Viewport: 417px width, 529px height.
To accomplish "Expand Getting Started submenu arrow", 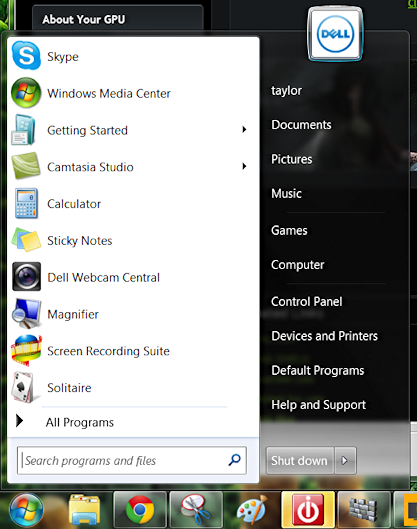I will click(x=244, y=130).
